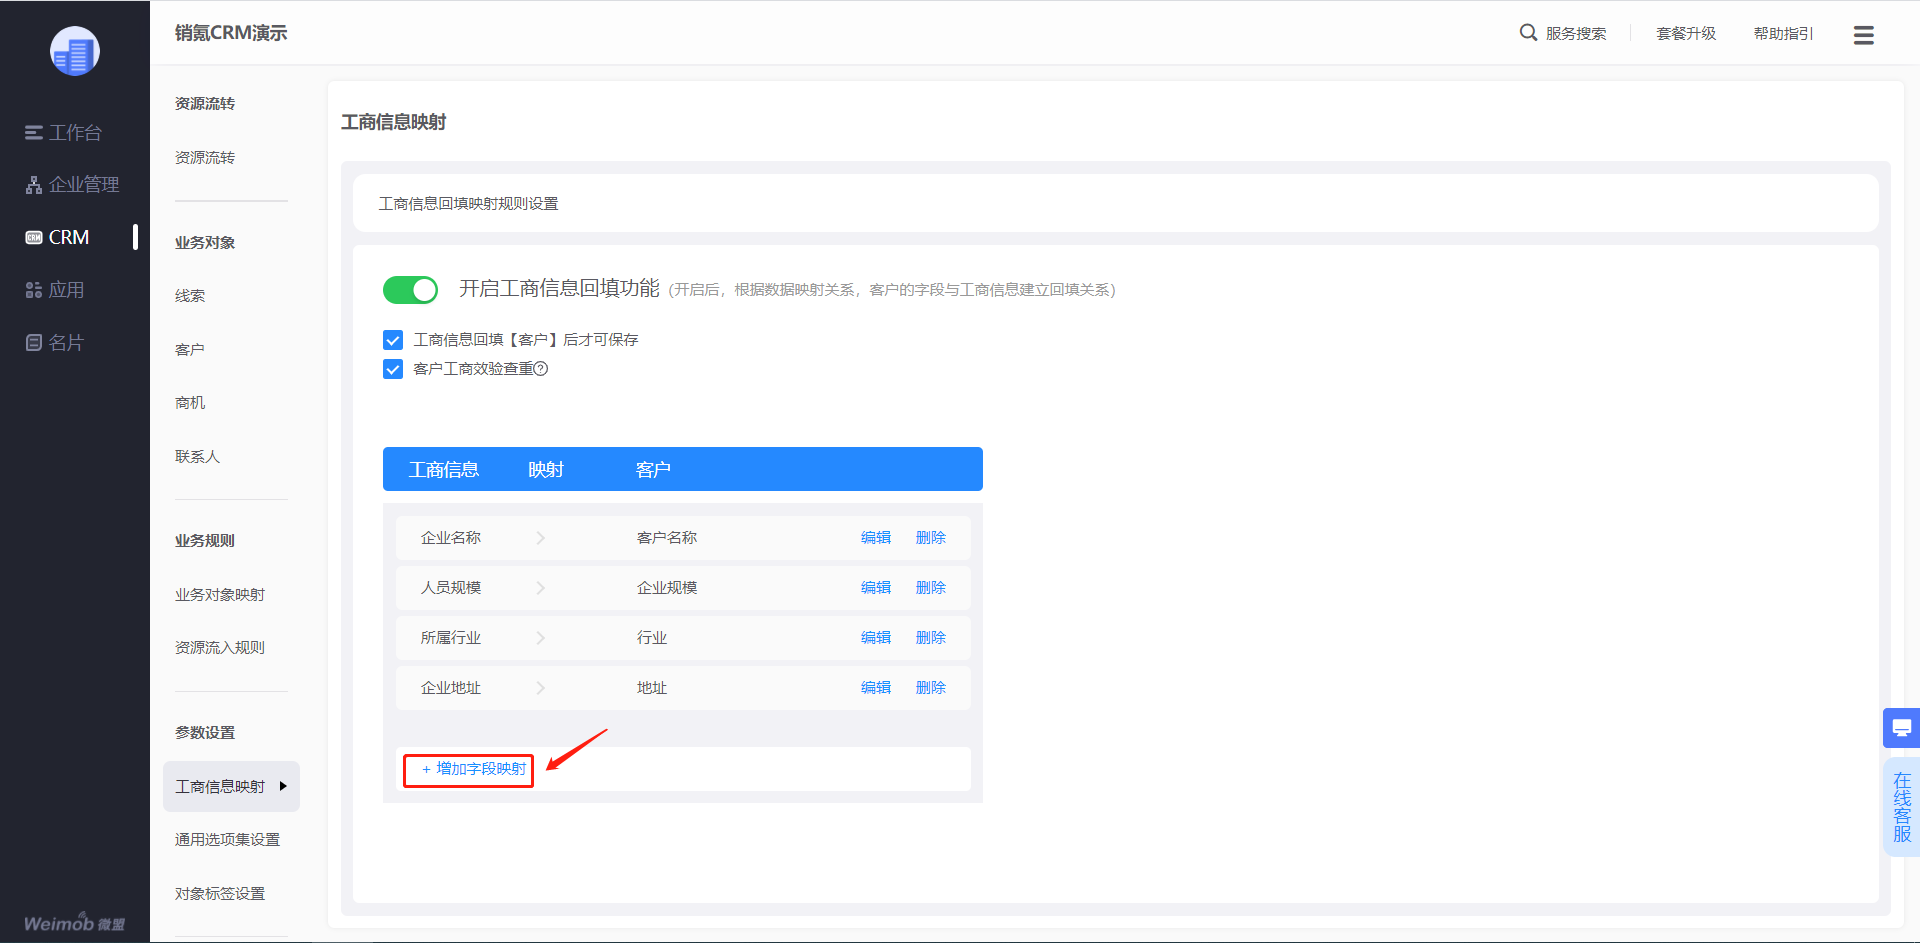Open the 资源流入规则 menu item
The image size is (1920, 943).
220,648
